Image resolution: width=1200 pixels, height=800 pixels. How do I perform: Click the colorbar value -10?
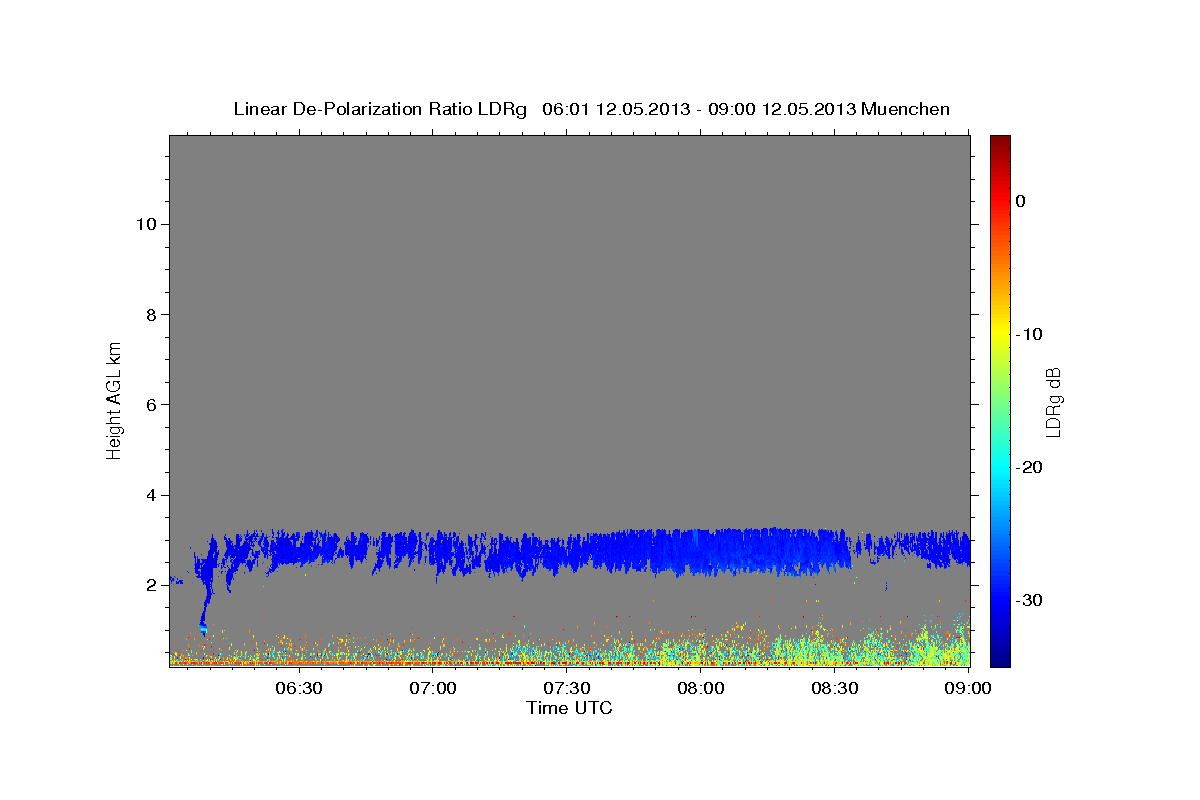1029,334
